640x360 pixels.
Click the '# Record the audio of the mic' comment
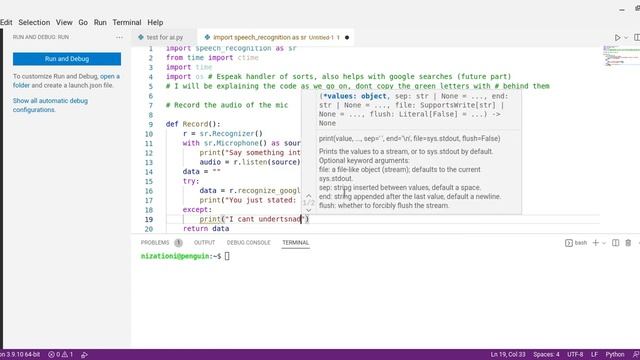click(227, 105)
